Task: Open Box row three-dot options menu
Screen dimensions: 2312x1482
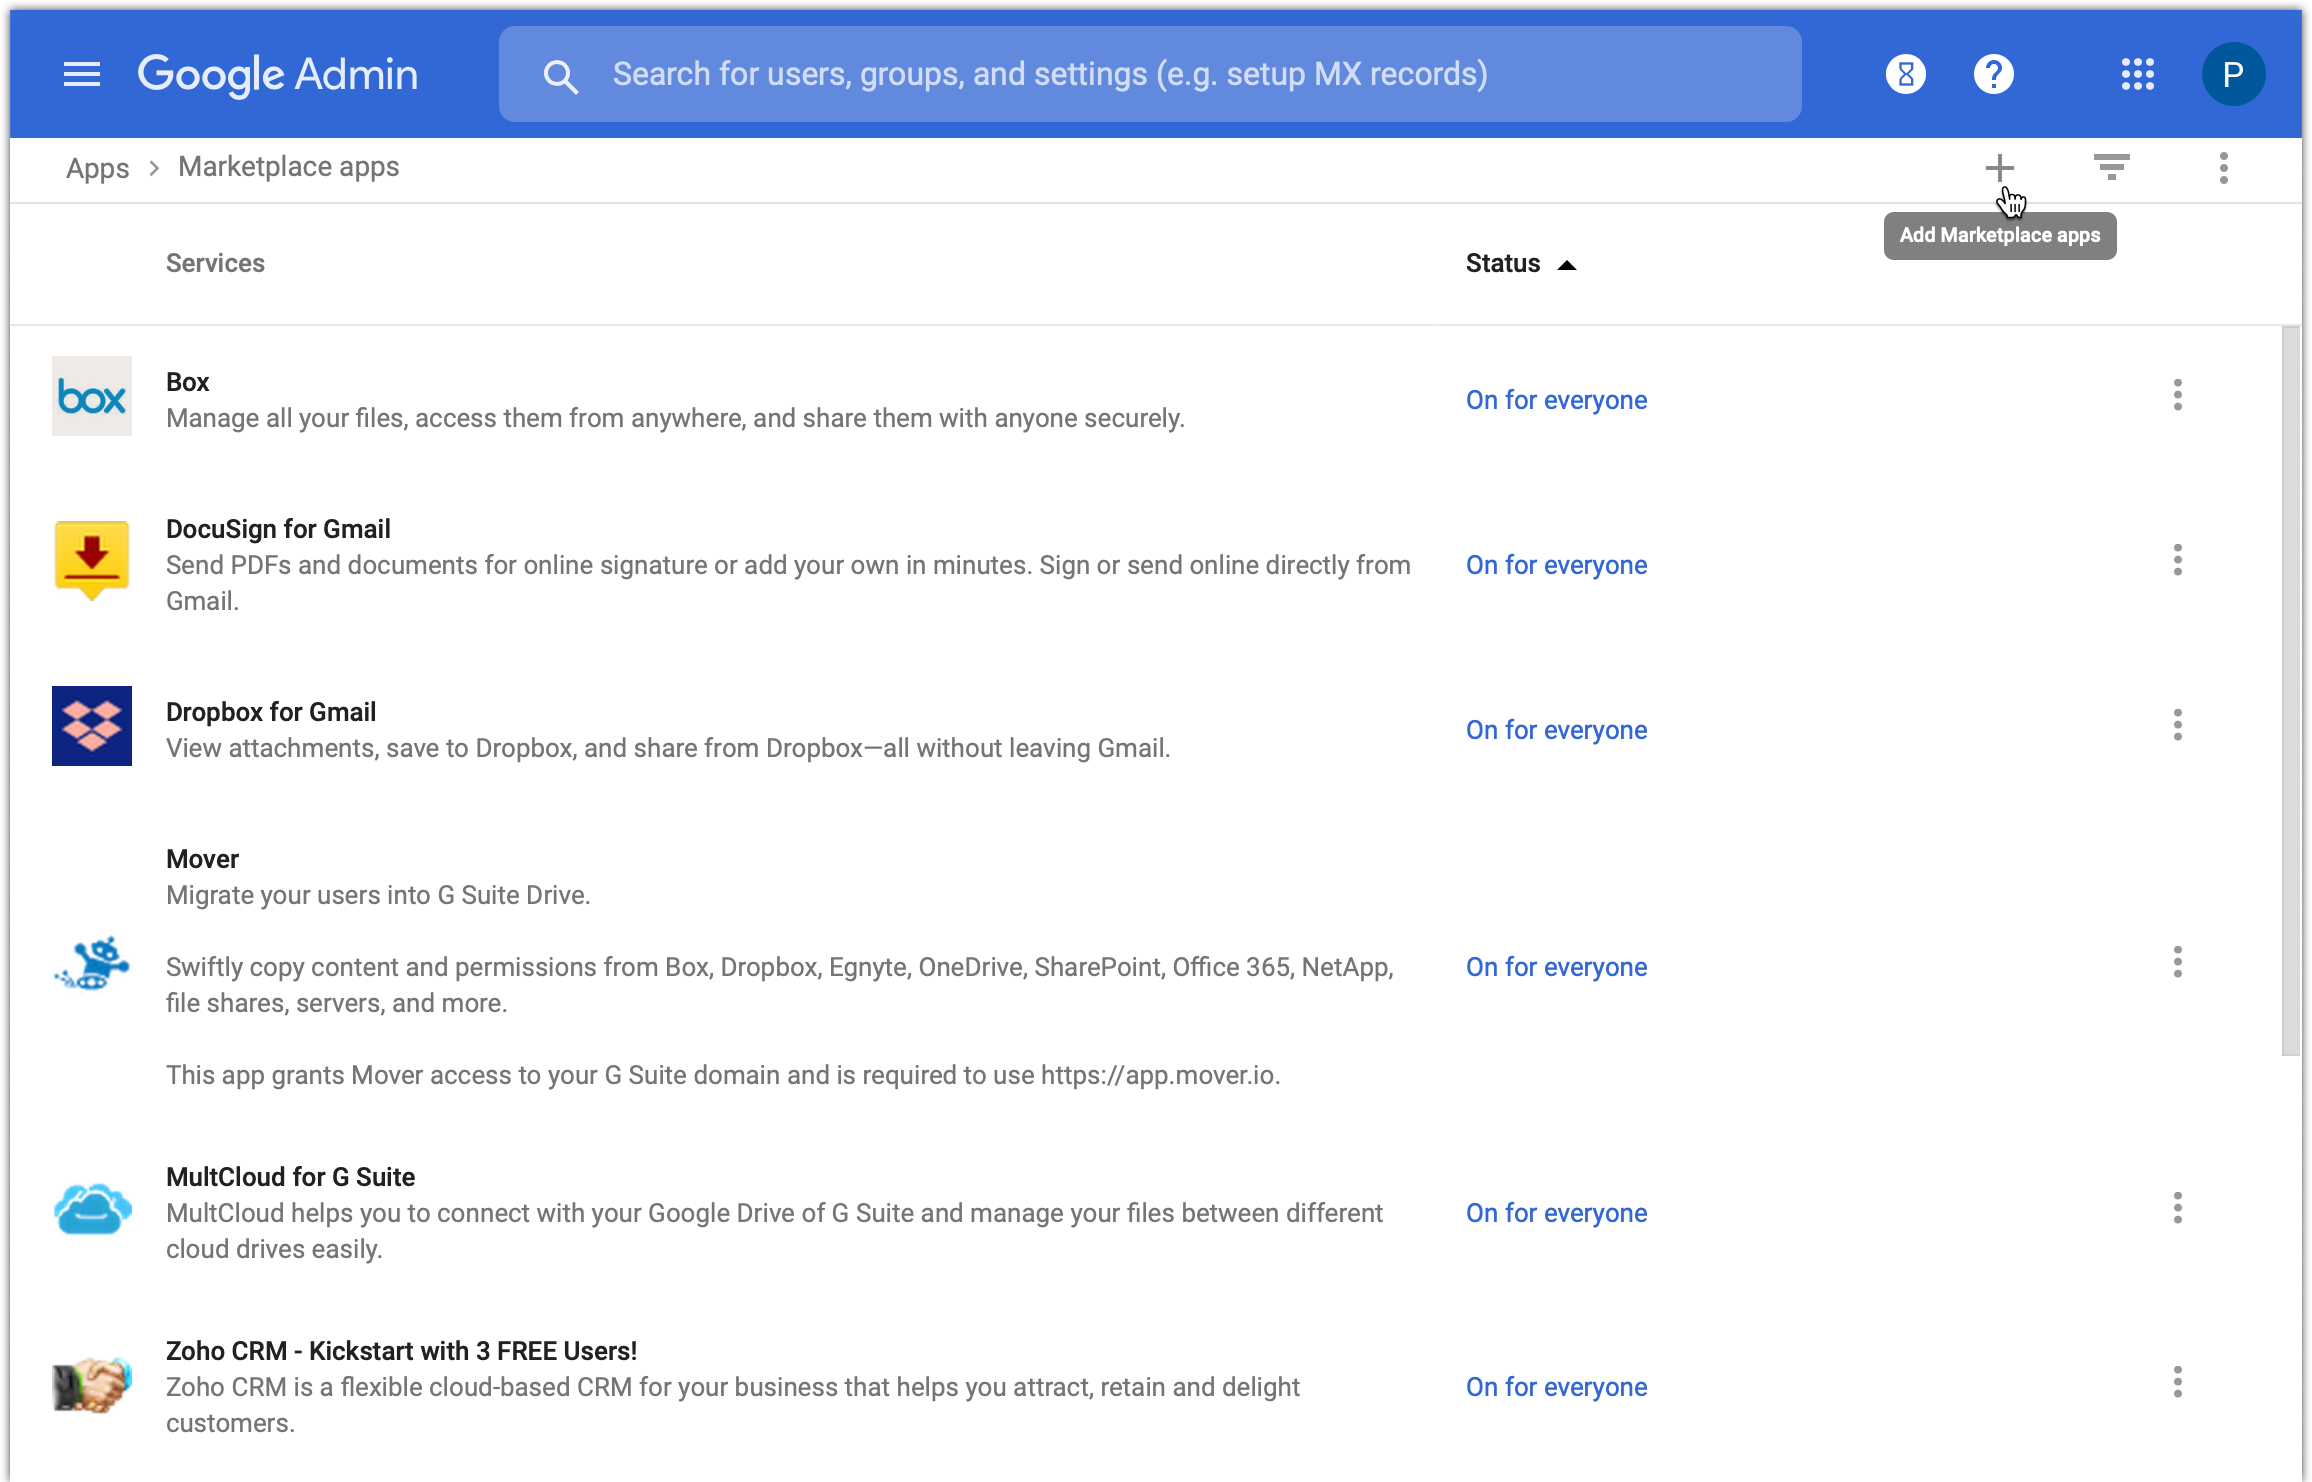Action: point(2177,395)
